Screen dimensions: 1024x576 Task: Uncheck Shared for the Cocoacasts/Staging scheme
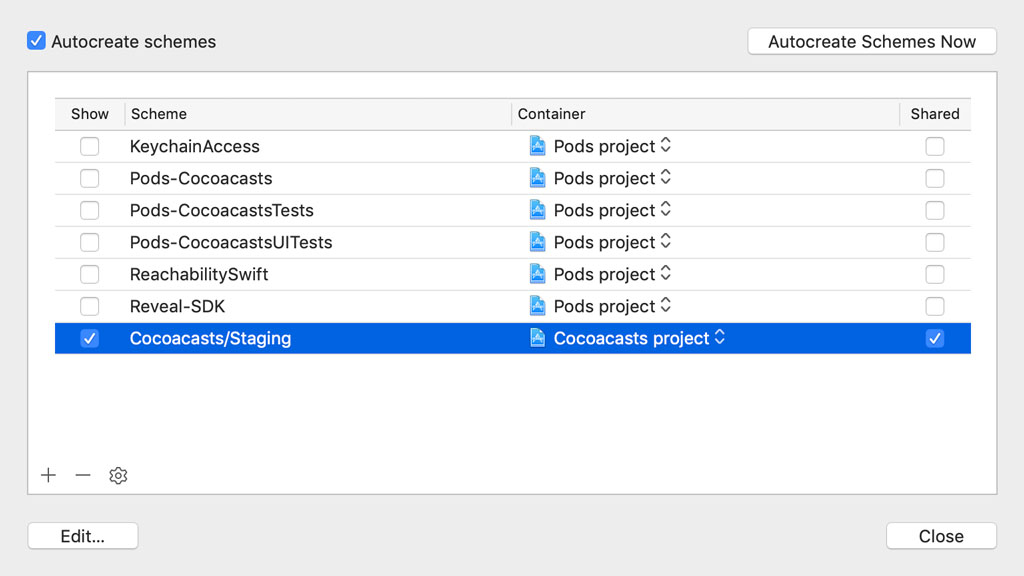point(935,338)
